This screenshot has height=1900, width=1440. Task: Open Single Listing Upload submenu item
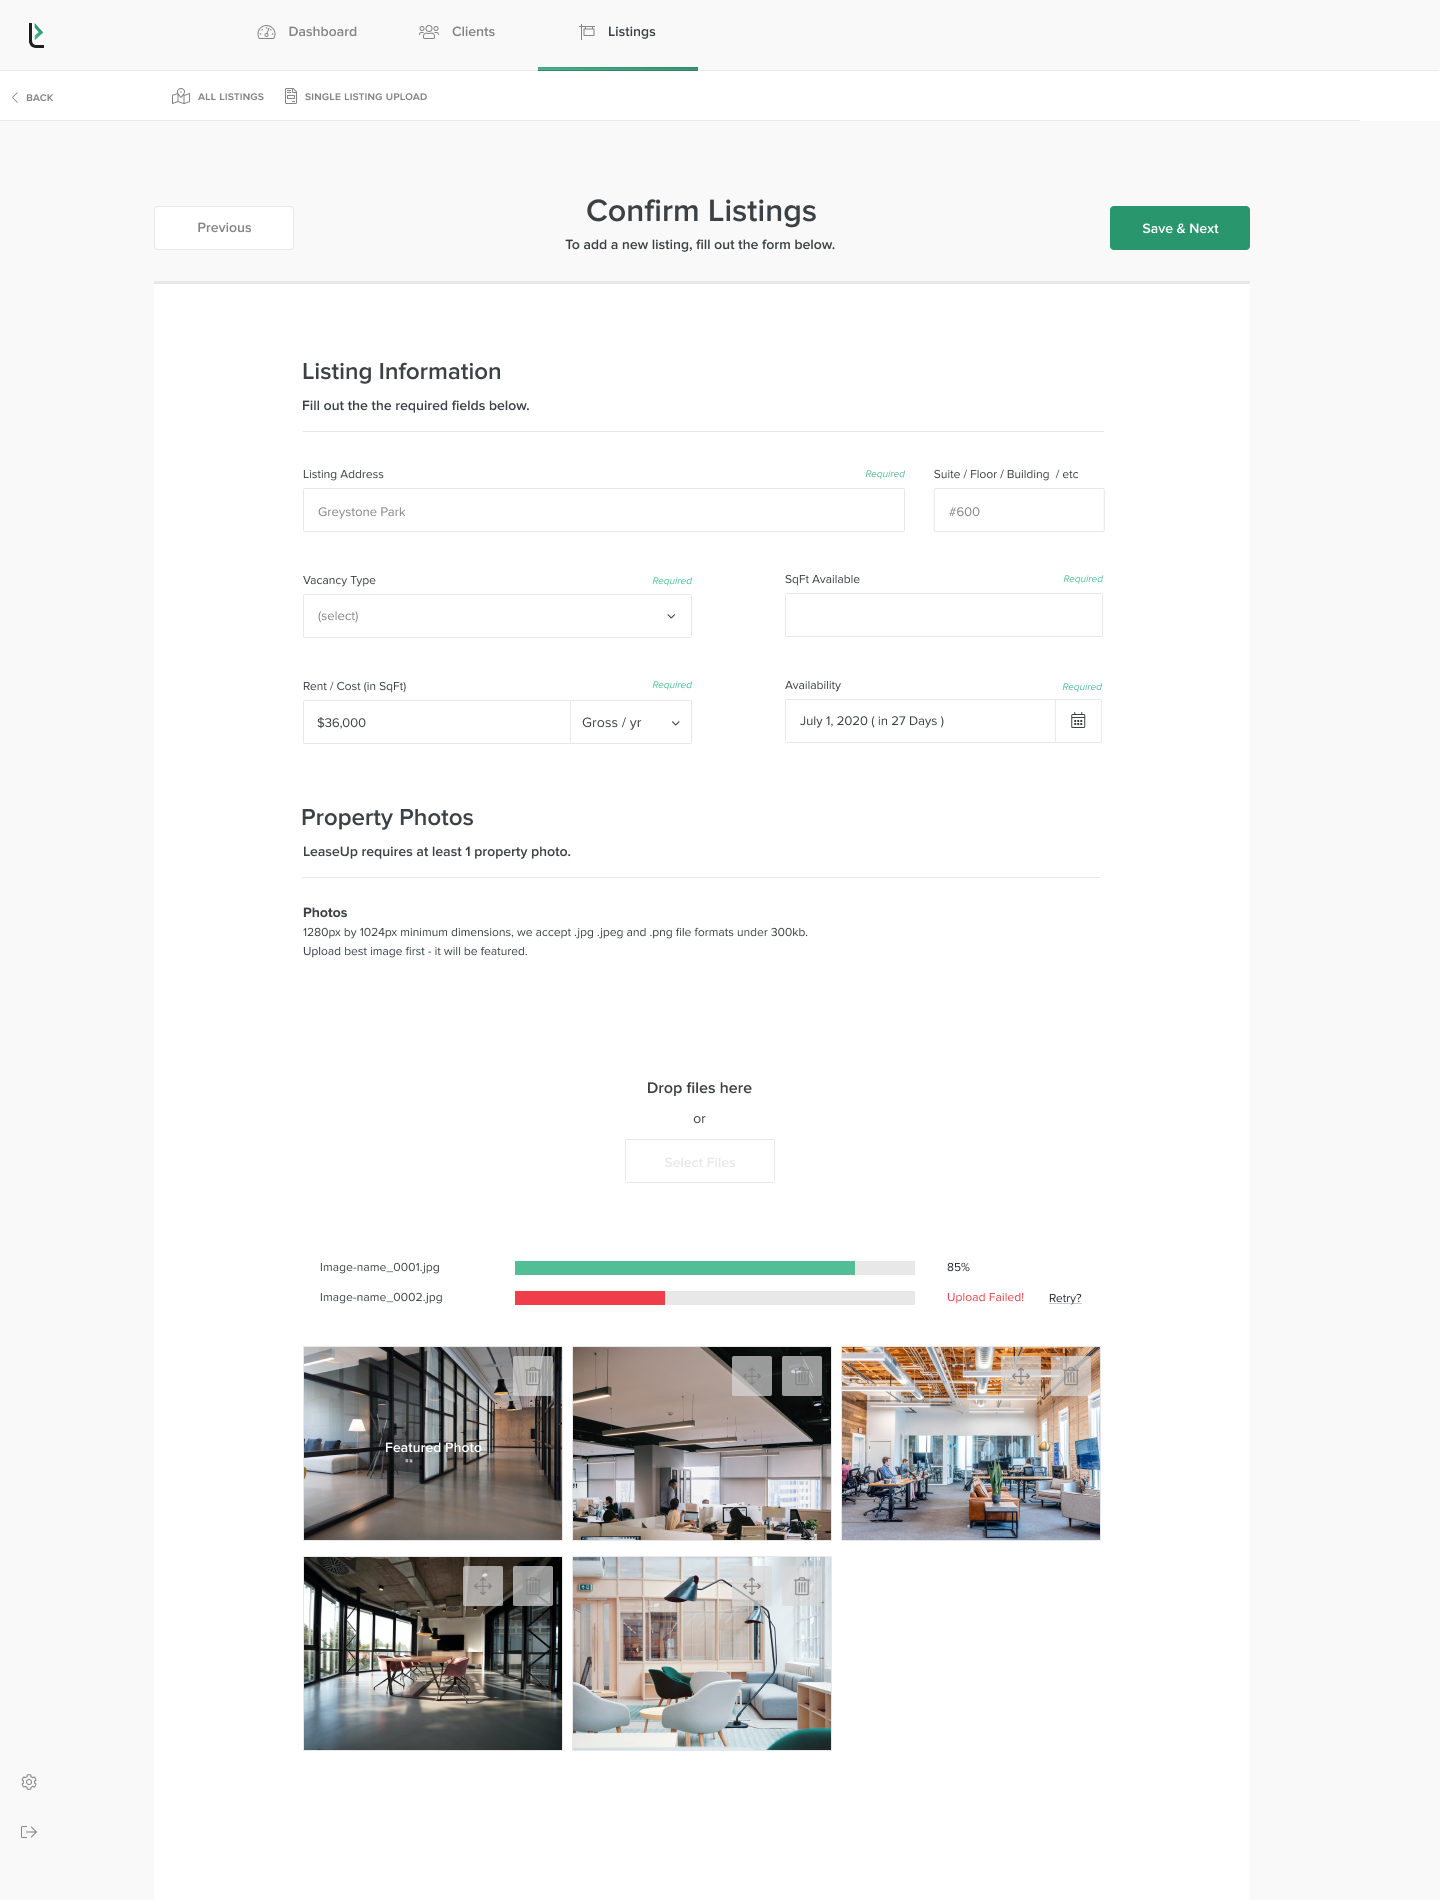pos(356,97)
